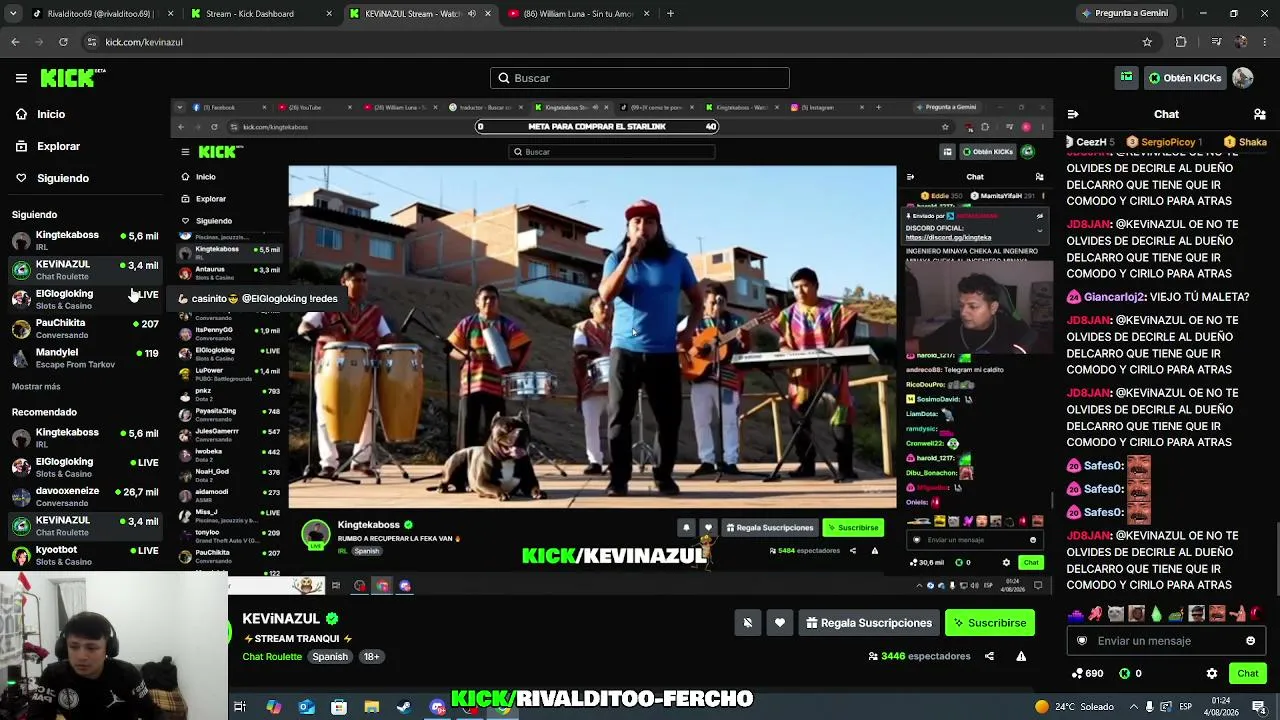Report the stream with the warning triangle
The width and height of the screenshot is (1280, 720).
1021,656
